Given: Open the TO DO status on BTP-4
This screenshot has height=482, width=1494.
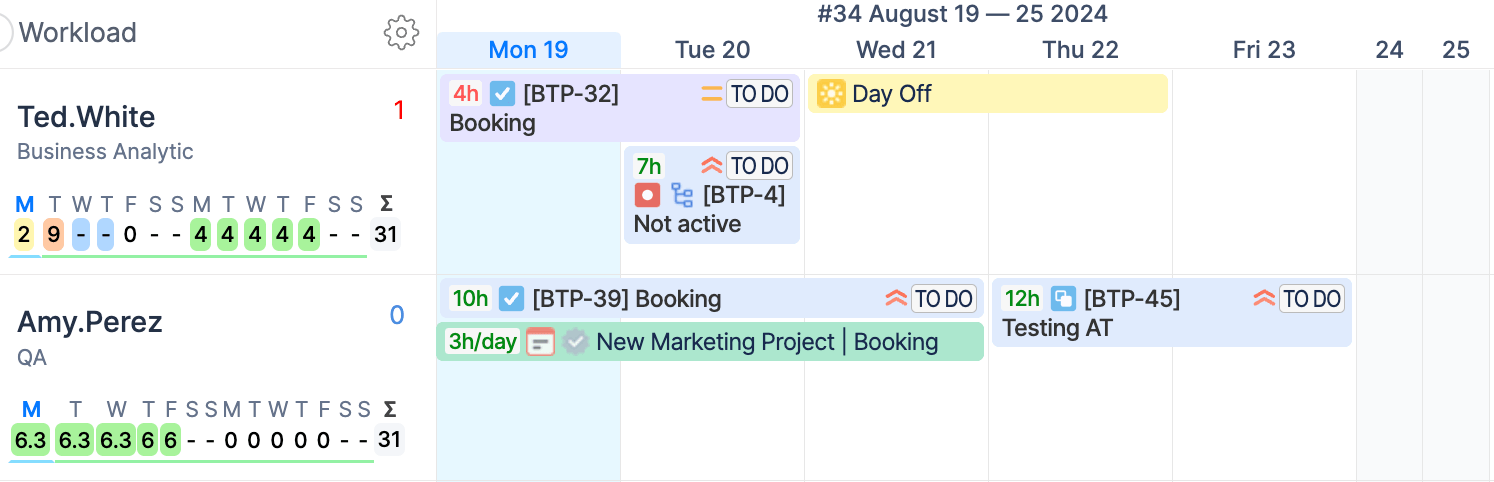Looking at the screenshot, I should (760, 166).
